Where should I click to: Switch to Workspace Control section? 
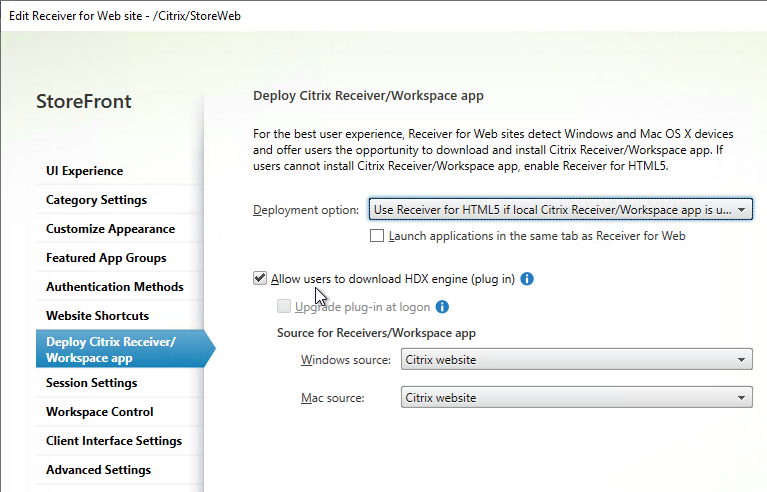click(x=120, y=412)
